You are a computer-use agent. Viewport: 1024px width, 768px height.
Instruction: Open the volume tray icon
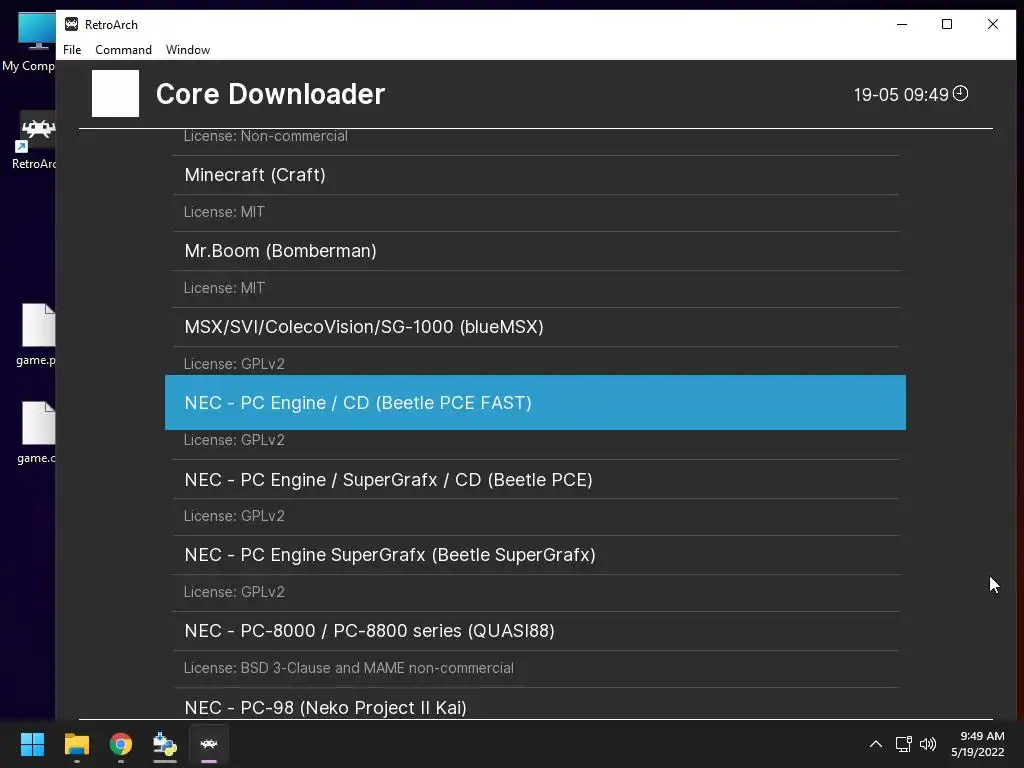(x=928, y=744)
